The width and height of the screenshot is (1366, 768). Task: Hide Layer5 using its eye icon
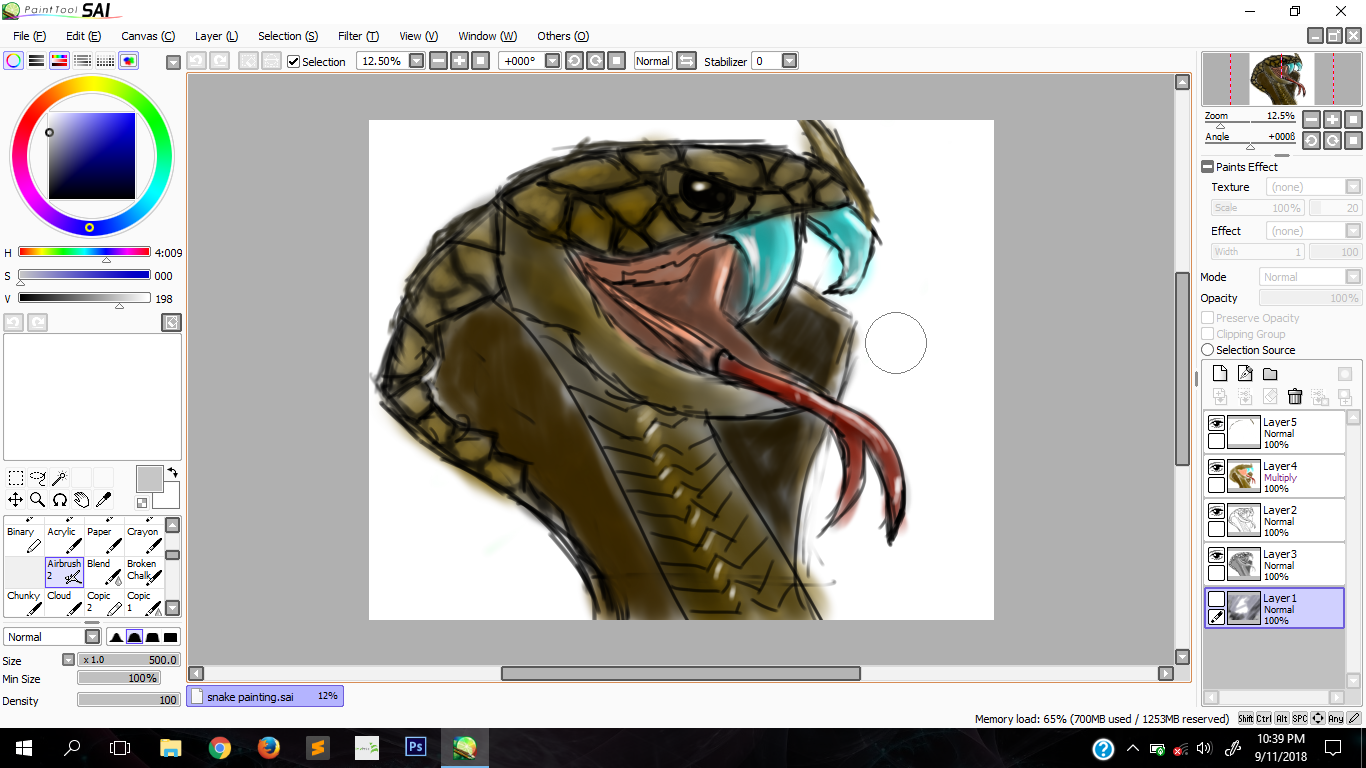(1216, 423)
